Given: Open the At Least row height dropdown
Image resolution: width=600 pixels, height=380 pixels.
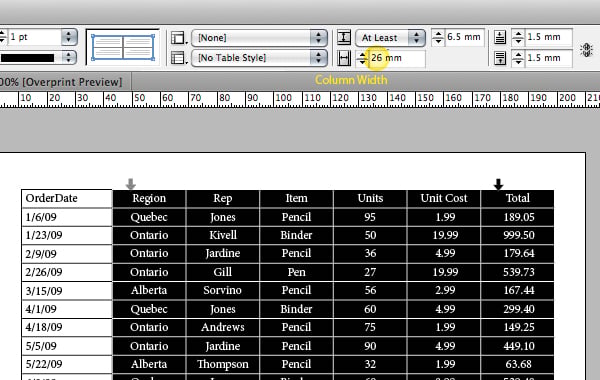Looking at the screenshot, I should (390, 38).
